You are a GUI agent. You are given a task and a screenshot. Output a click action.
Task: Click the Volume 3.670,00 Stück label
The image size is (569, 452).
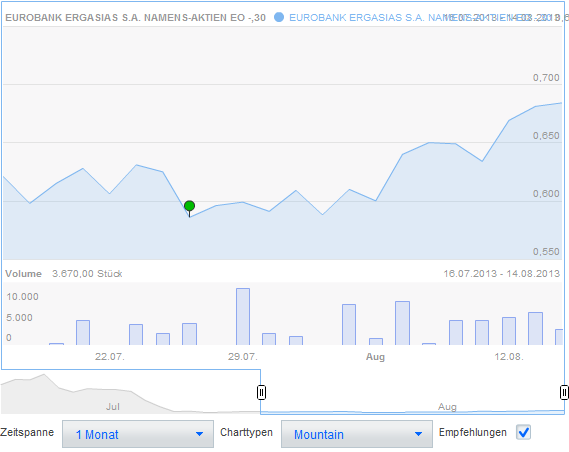pyautogui.click(x=64, y=274)
